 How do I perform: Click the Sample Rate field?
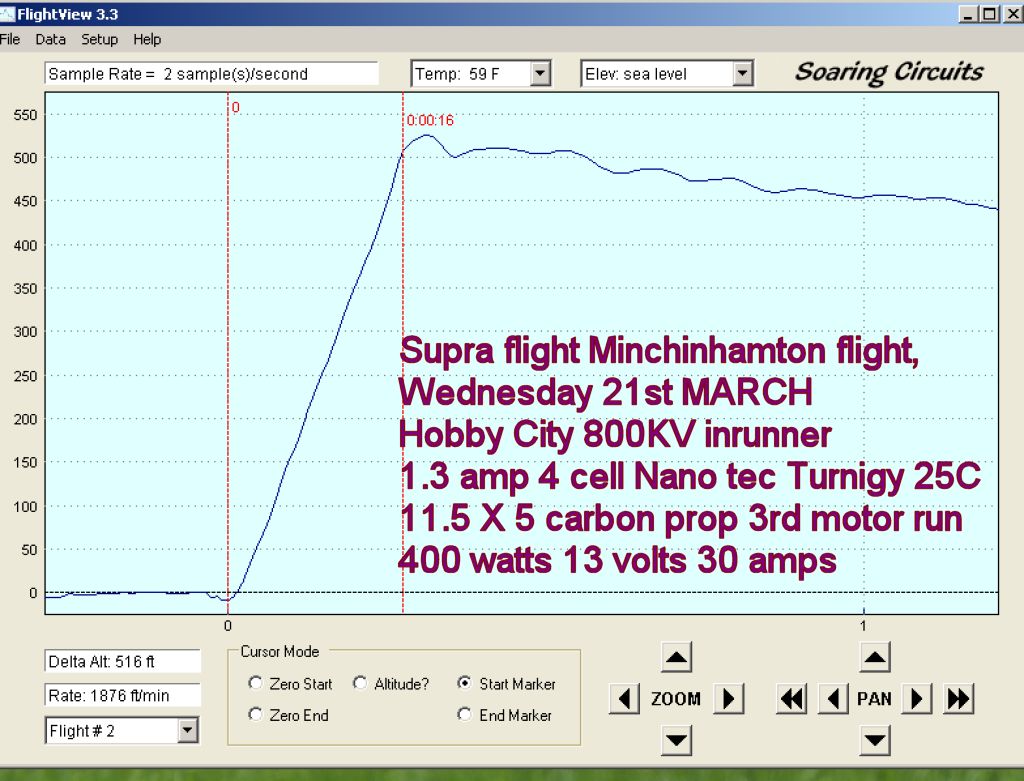212,74
